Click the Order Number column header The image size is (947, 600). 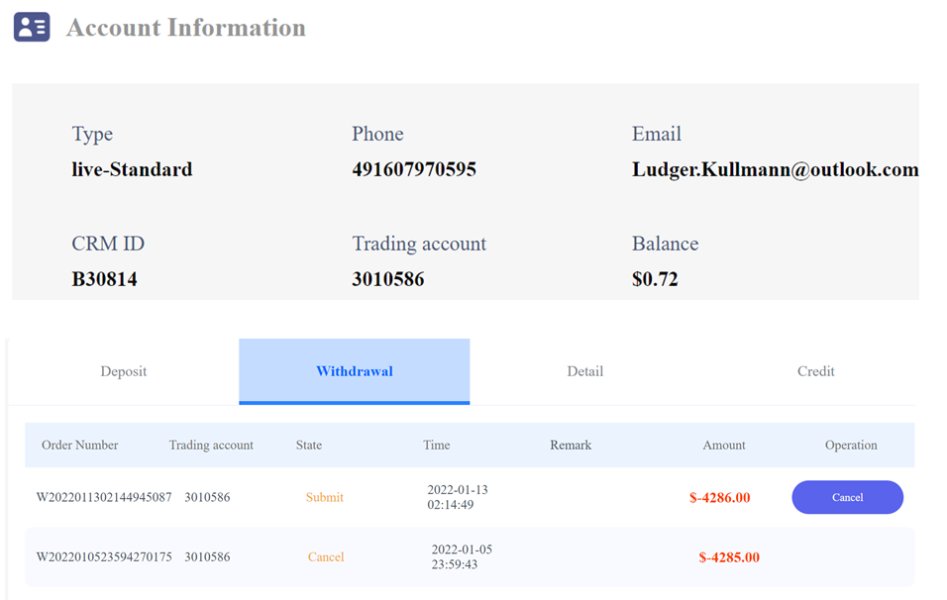[x=80, y=445]
